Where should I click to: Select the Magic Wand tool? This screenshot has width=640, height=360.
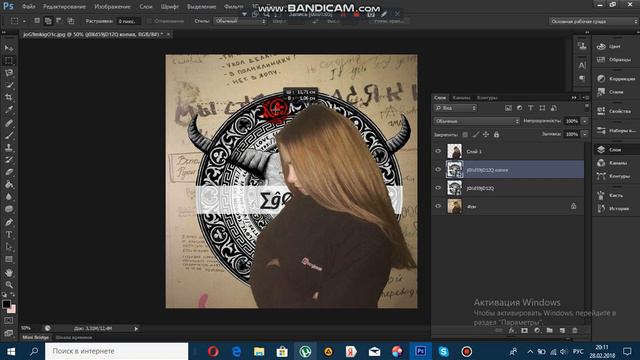pos(9,85)
